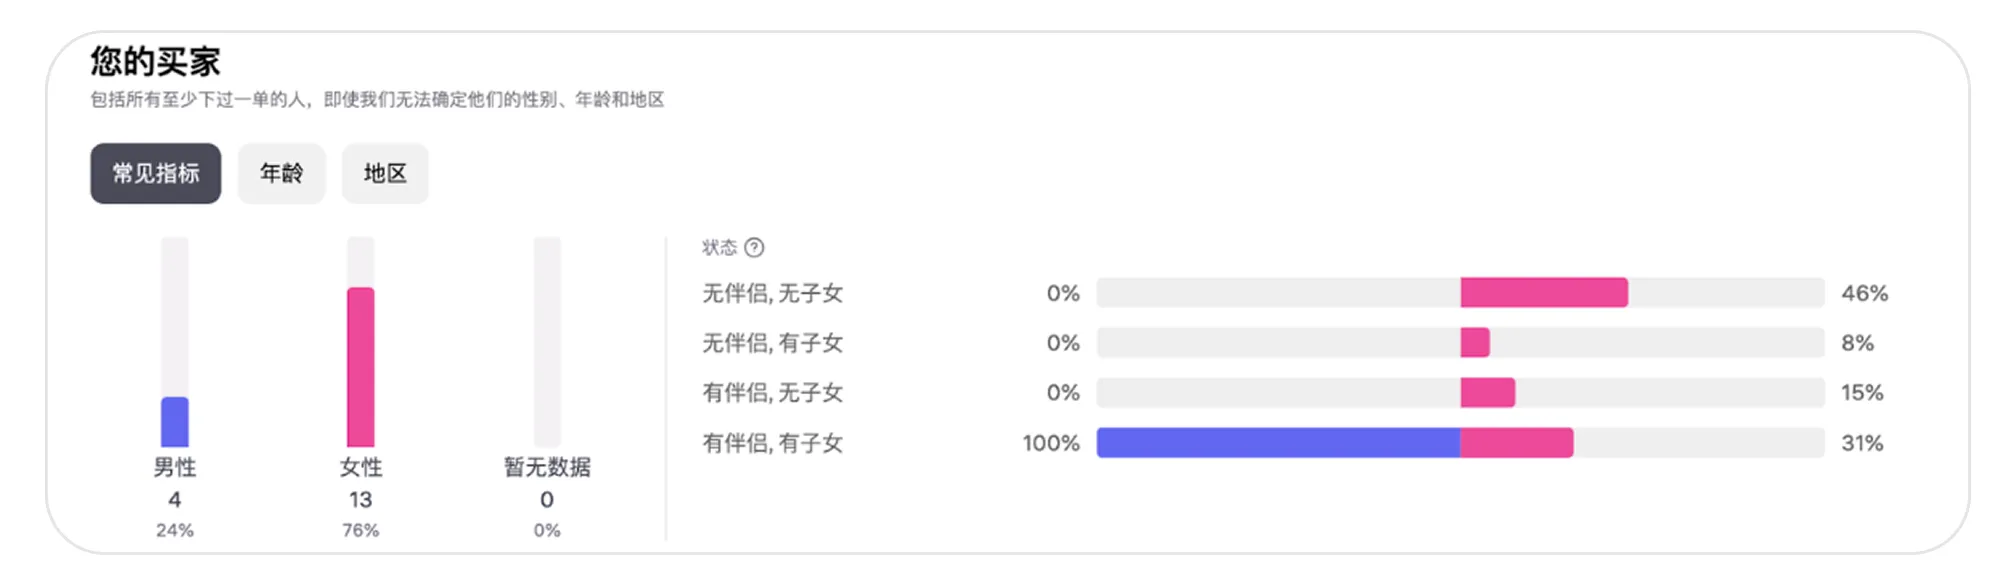2016x585 pixels.
Task: Click the 有伴侣, 有子女 label
Action: click(772, 442)
